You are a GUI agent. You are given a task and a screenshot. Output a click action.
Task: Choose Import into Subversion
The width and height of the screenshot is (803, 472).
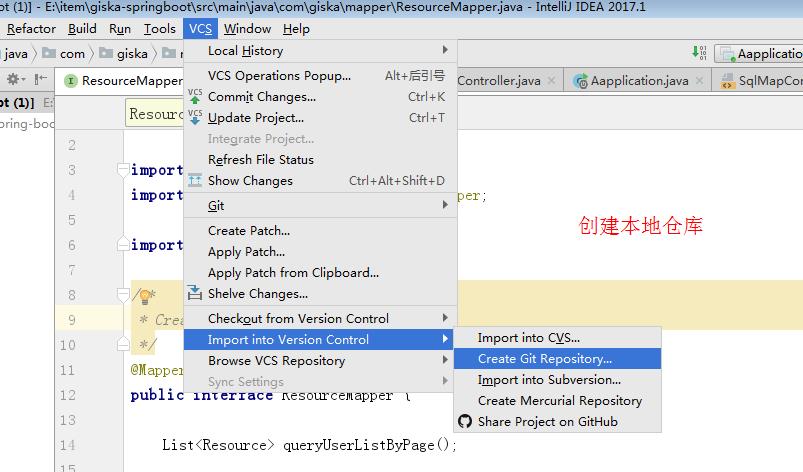(558, 380)
